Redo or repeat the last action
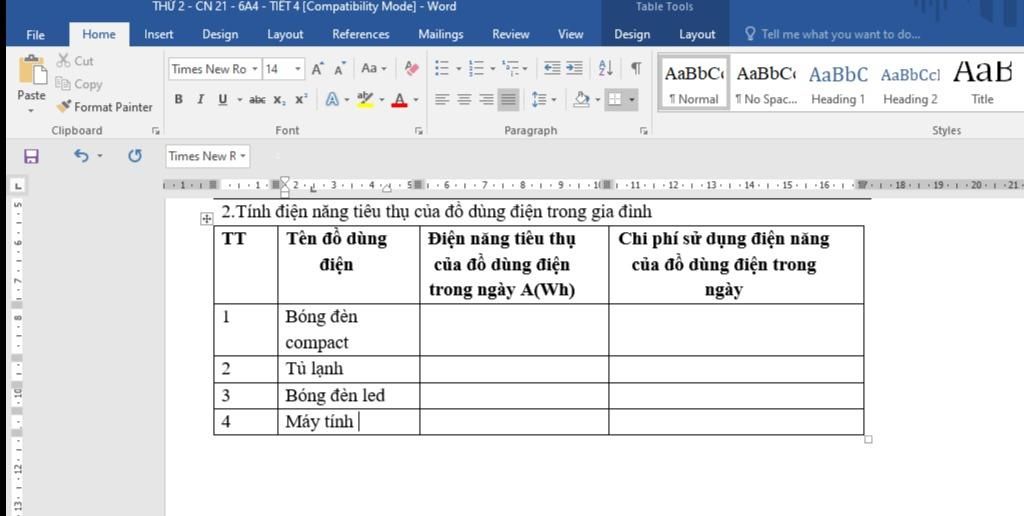The width and height of the screenshot is (1024, 516). click(x=135, y=155)
